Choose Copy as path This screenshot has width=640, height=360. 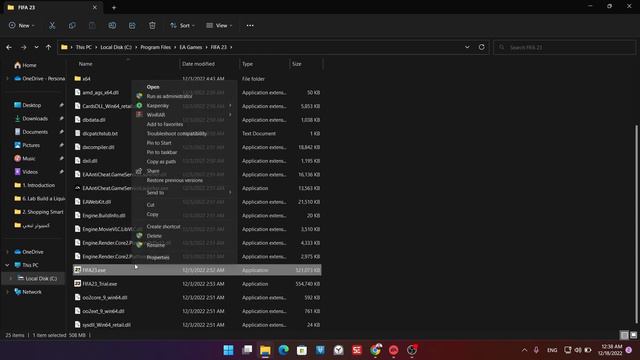(x=184, y=162)
